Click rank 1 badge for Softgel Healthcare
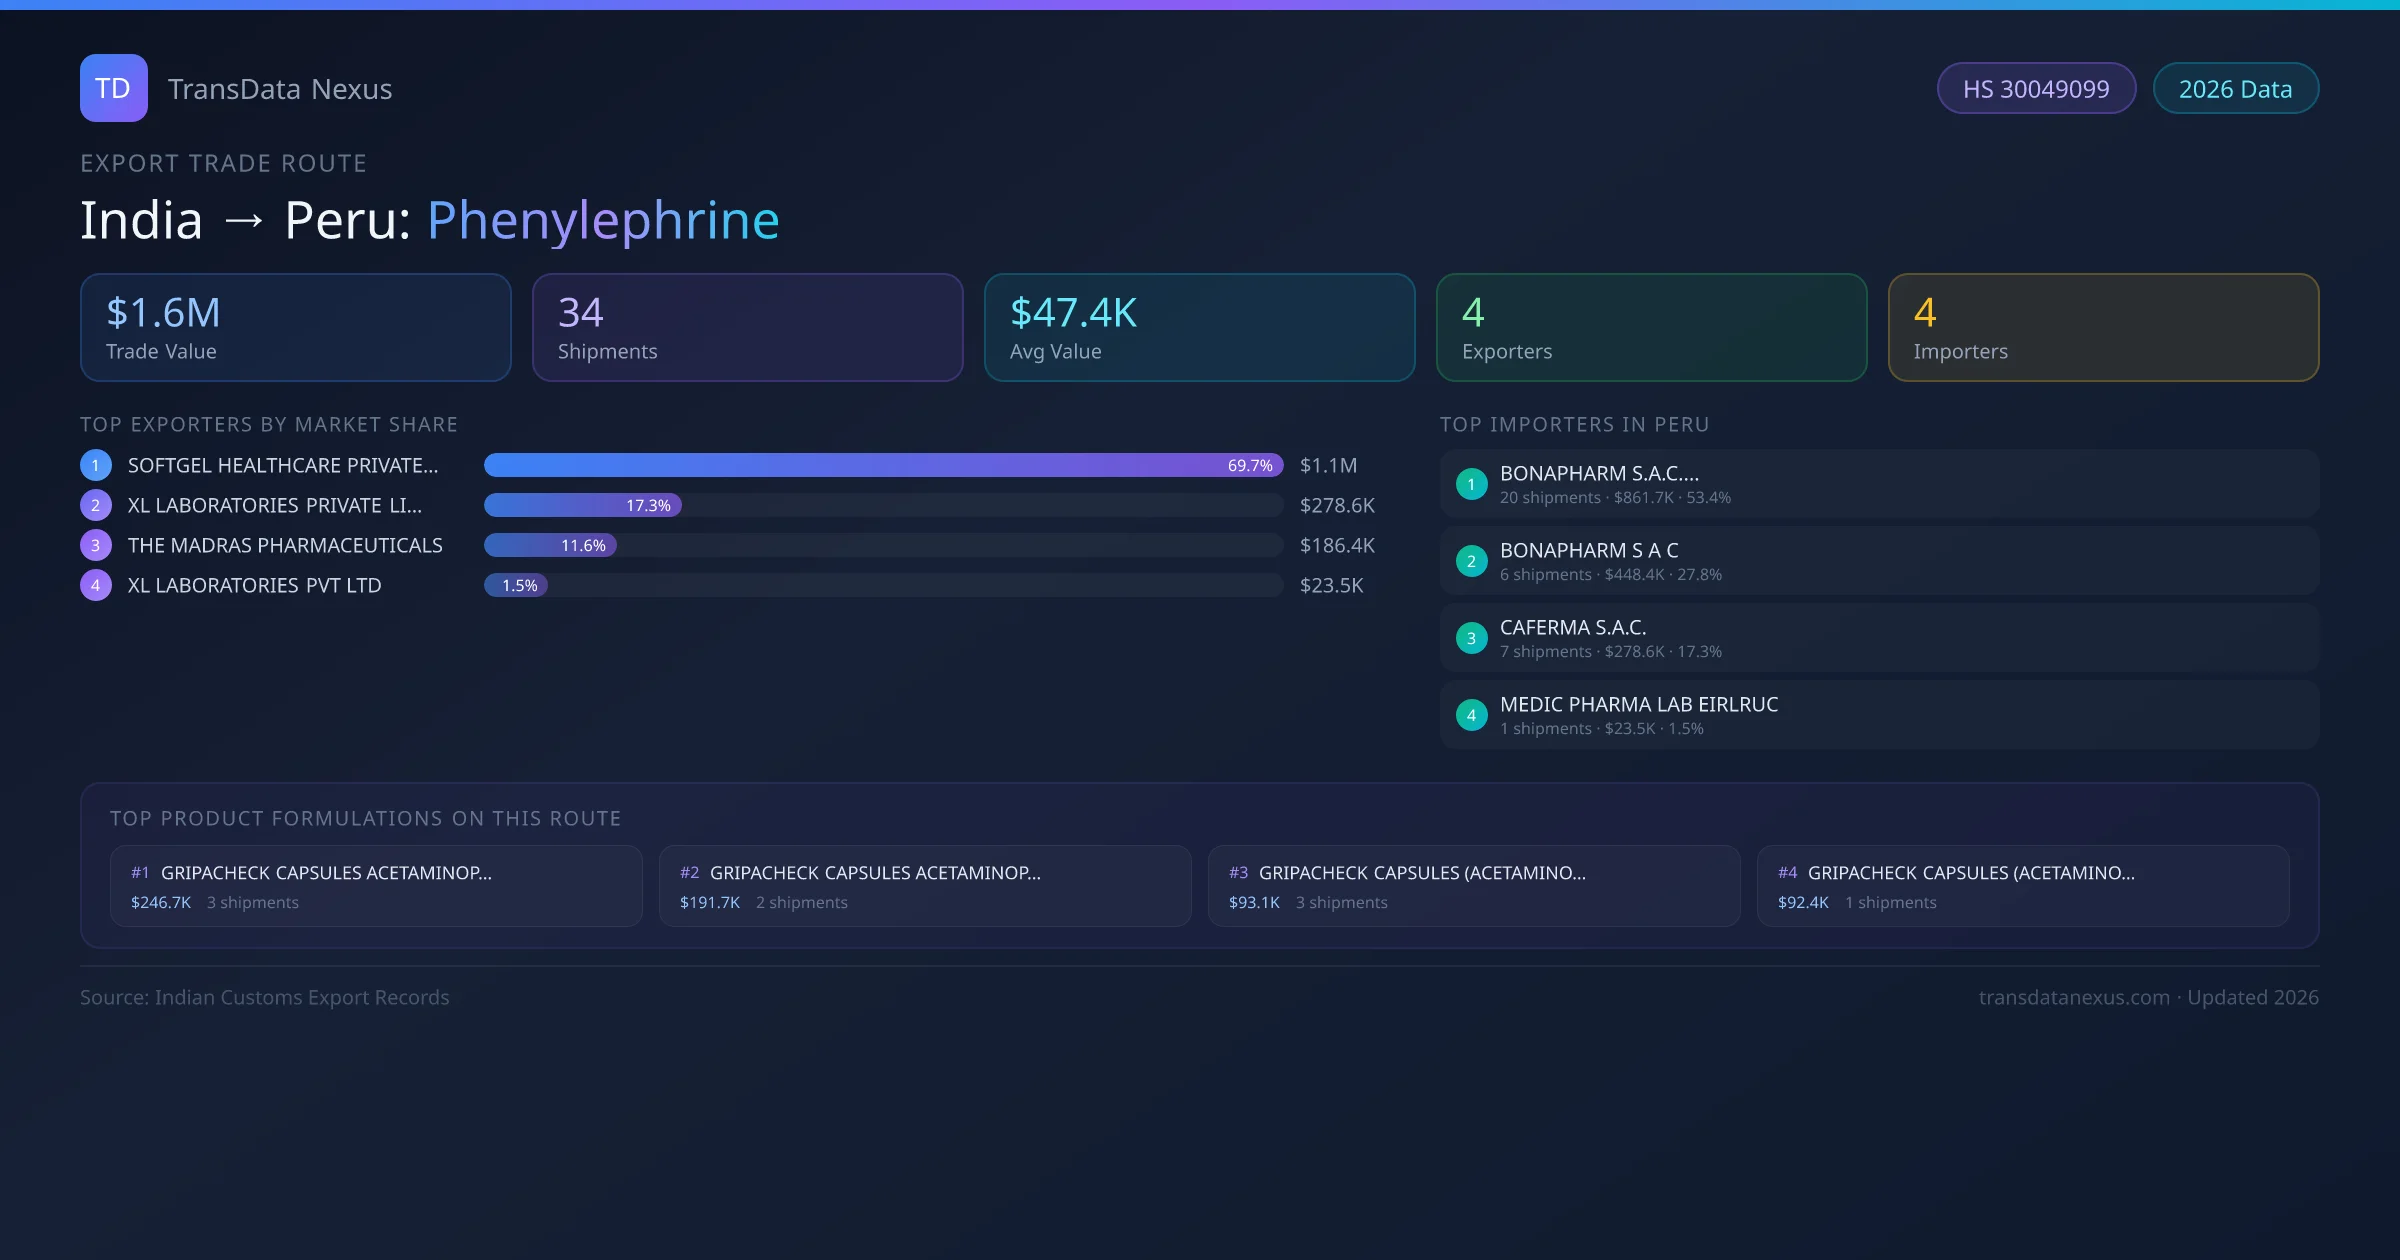Image resolution: width=2400 pixels, height=1260 pixels. click(95, 465)
